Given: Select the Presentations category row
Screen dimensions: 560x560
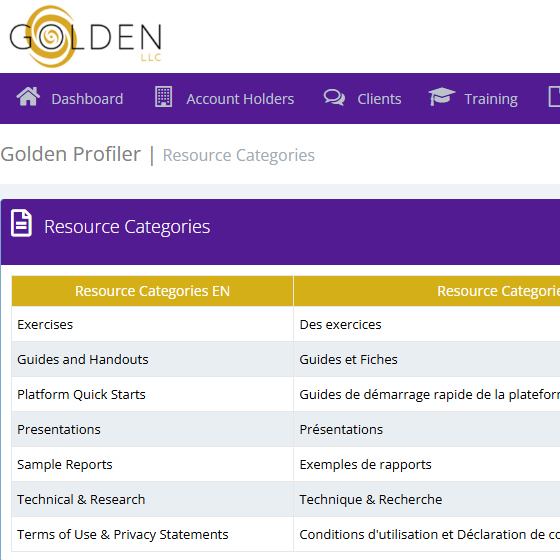Looking at the screenshot, I should tap(286, 429).
